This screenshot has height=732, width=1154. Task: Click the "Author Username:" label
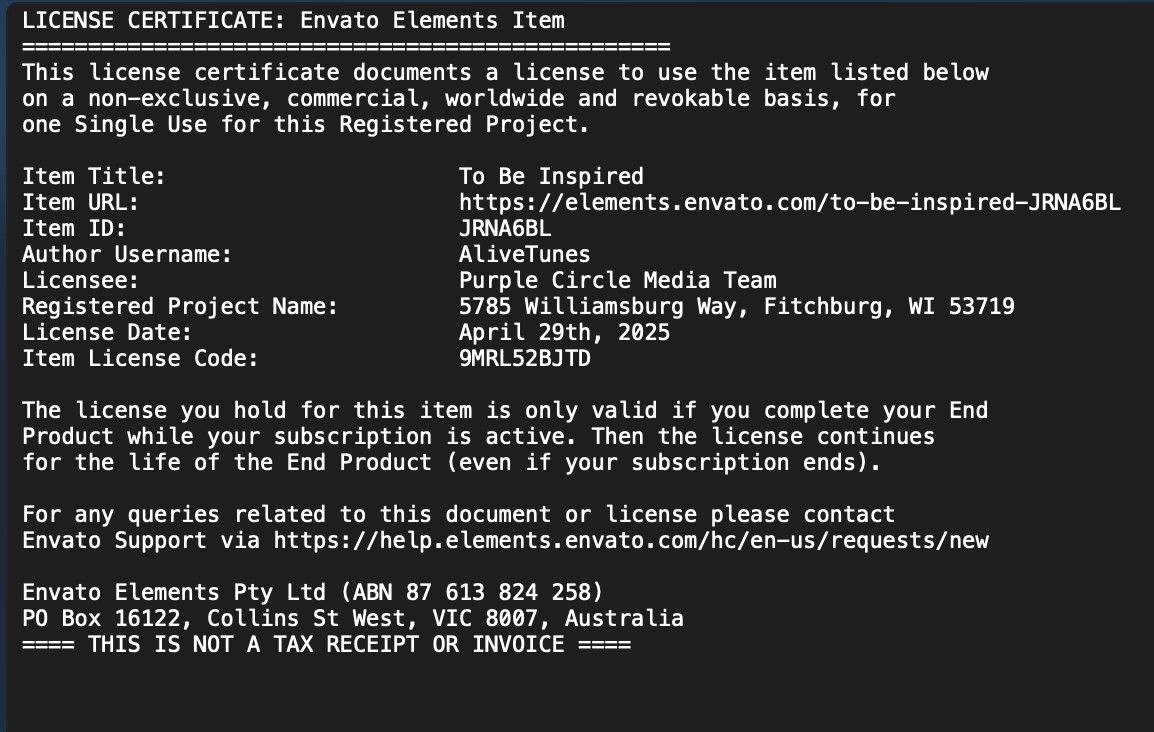point(127,255)
